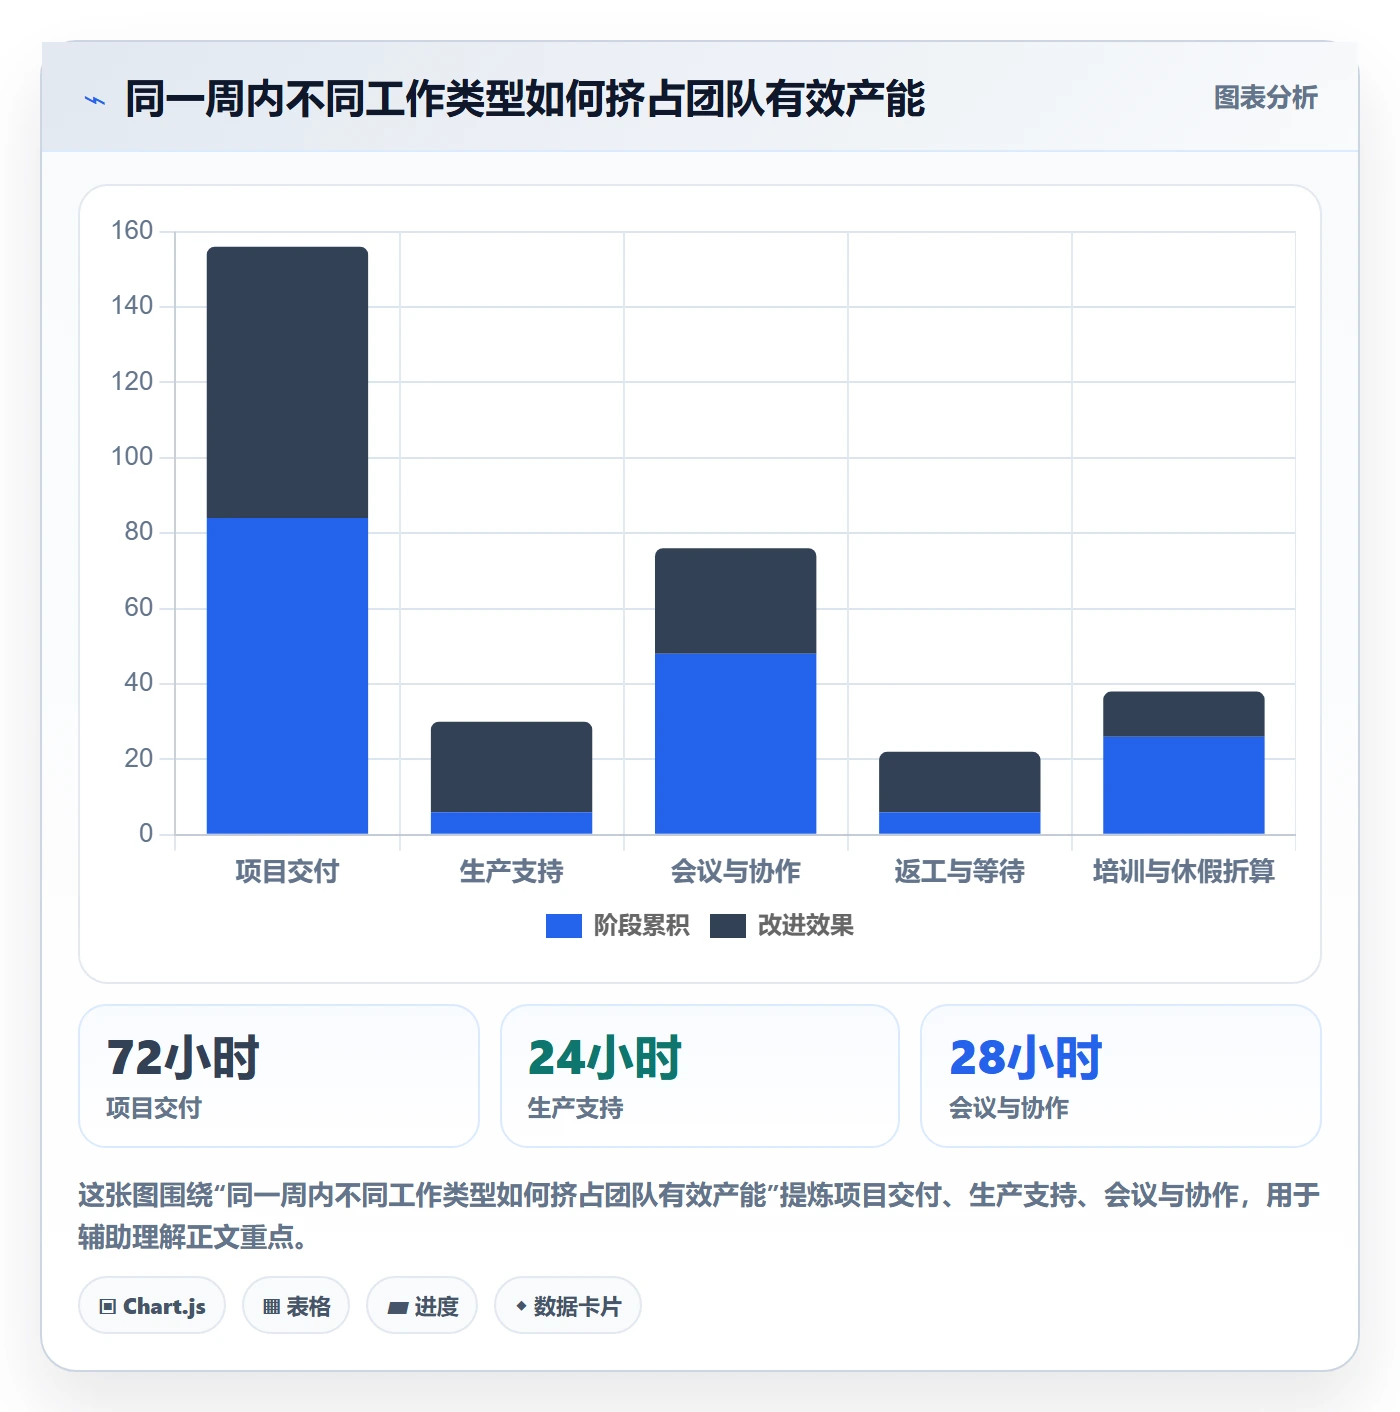
Task: Click the x-axis label 生产支持
Action: [511, 872]
